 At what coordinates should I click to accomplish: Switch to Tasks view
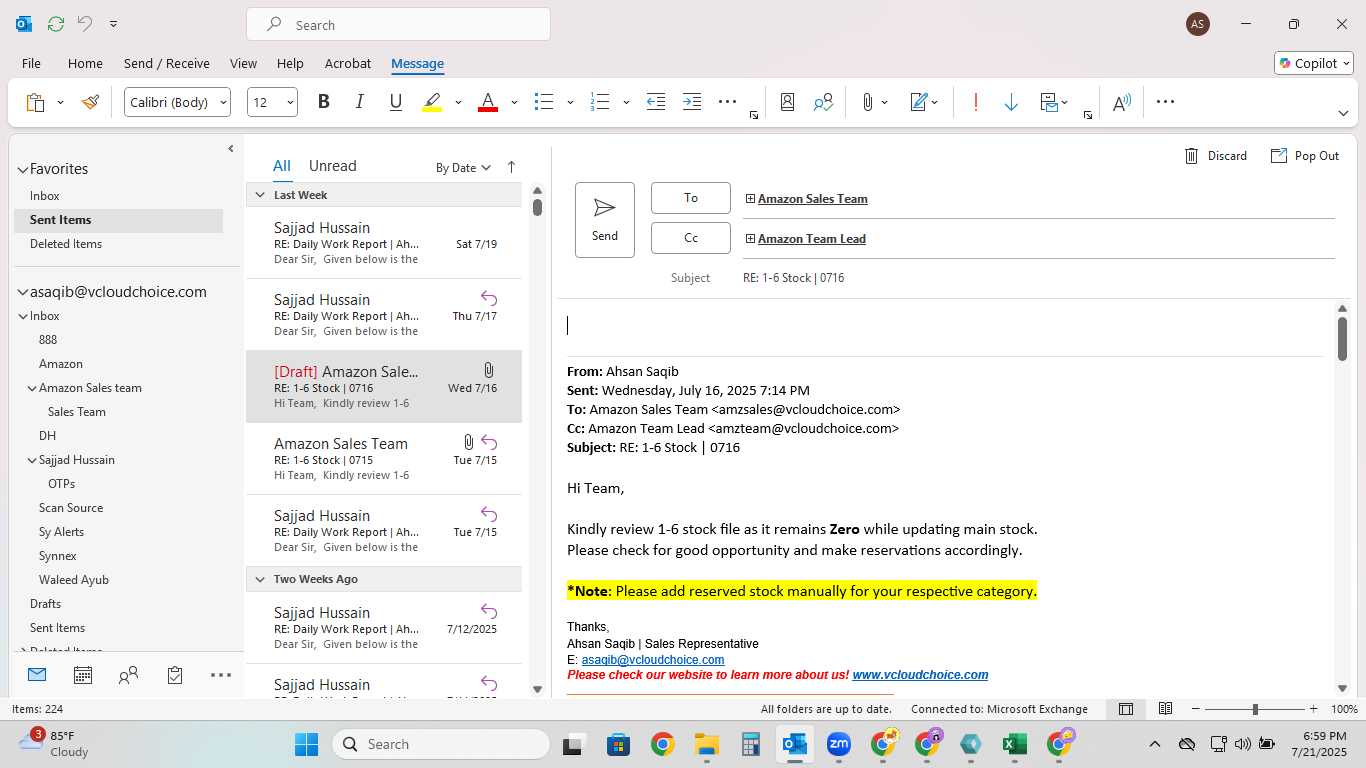click(175, 676)
